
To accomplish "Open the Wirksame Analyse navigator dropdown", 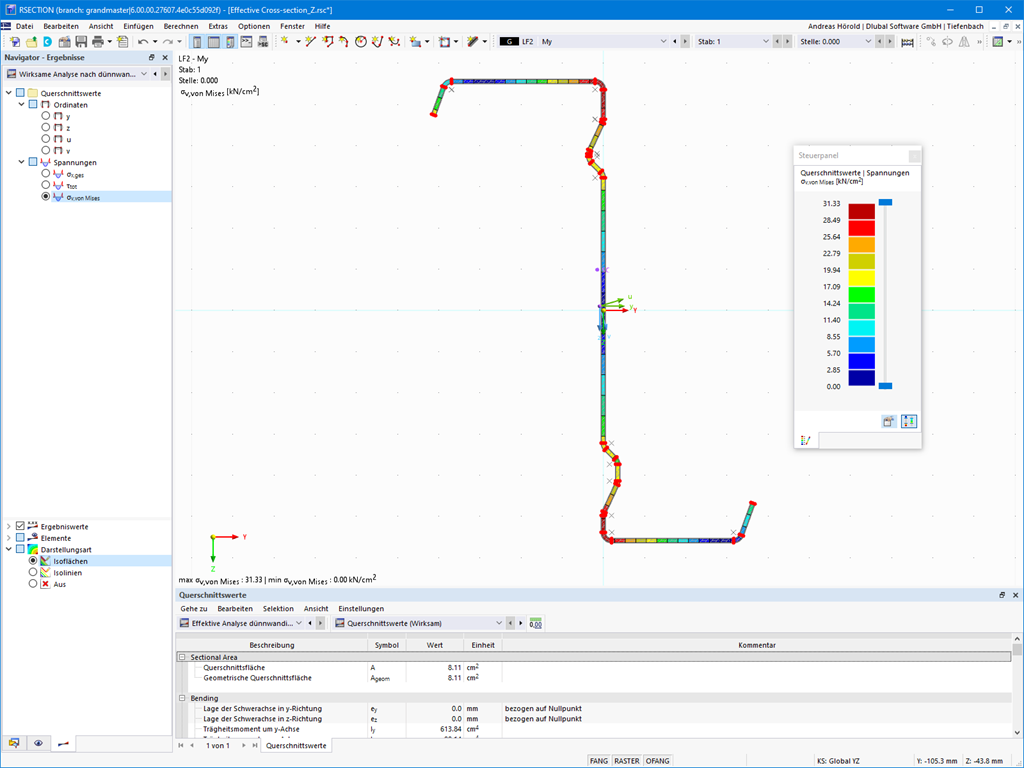I will point(144,74).
